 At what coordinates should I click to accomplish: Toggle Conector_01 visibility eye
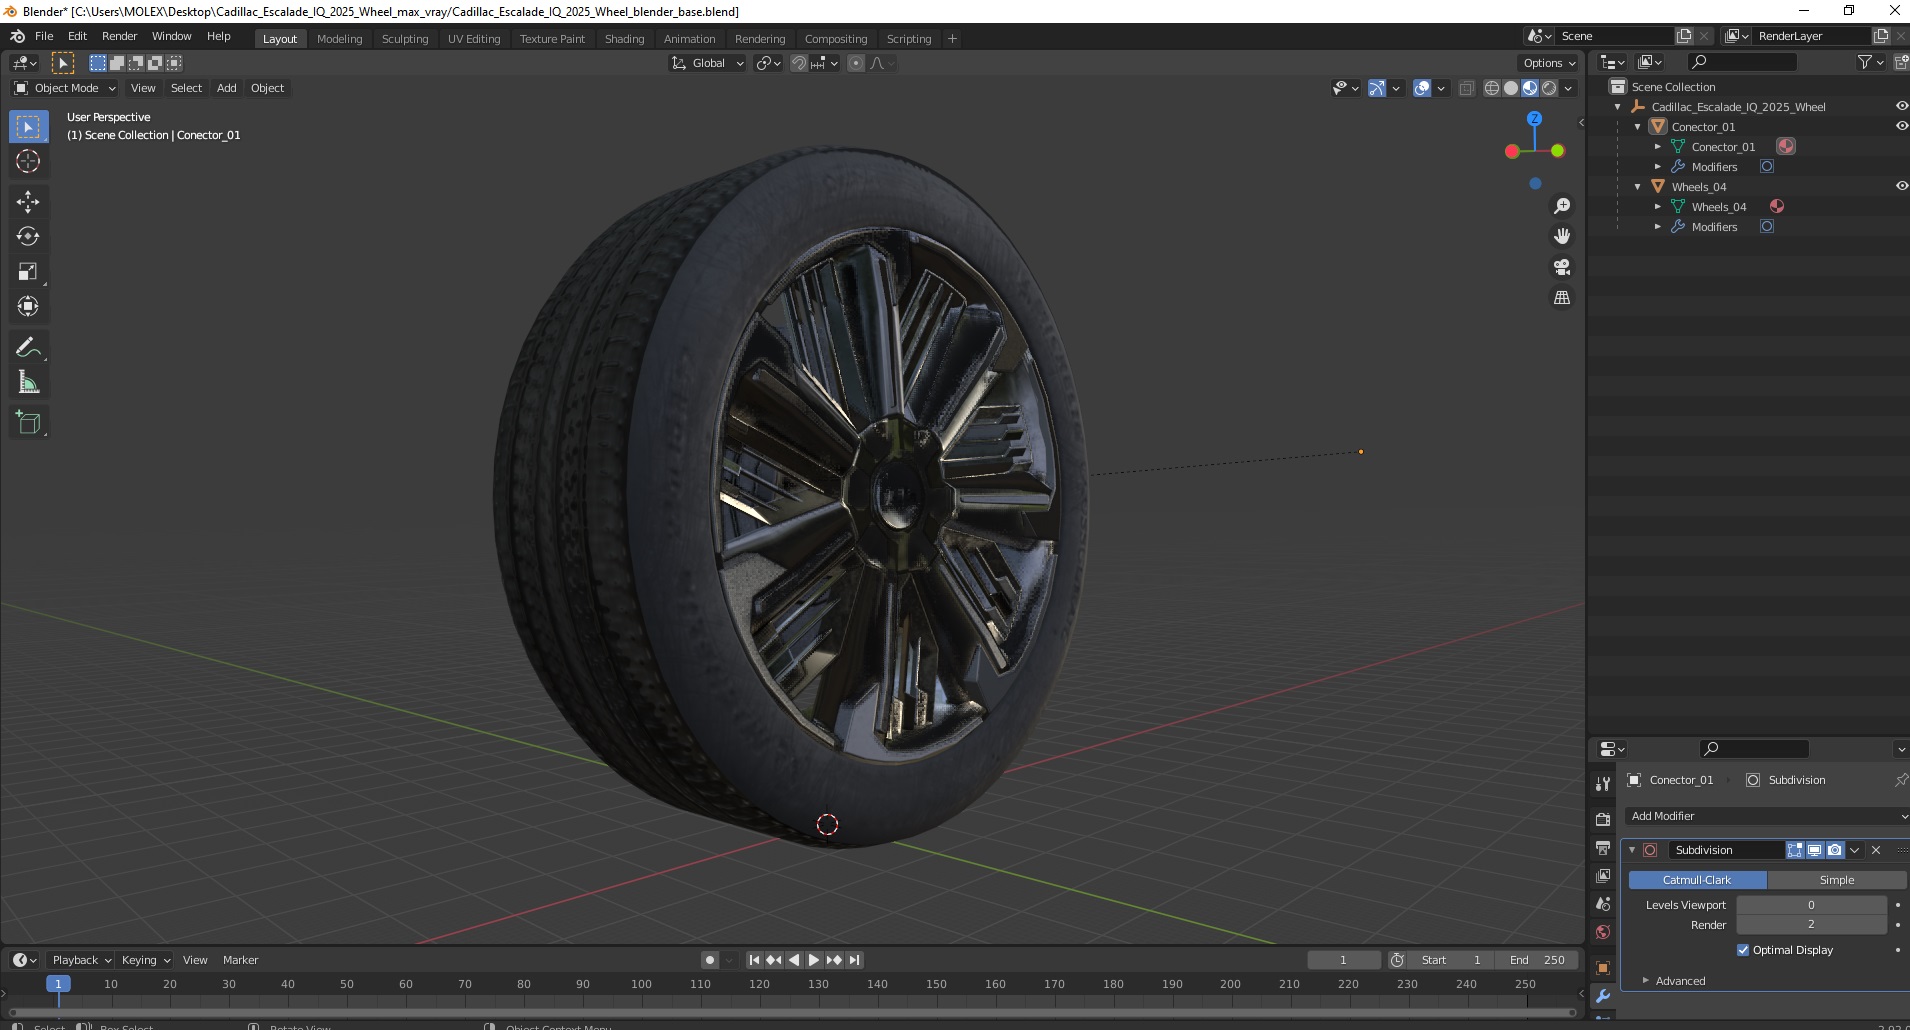pyautogui.click(x=1901, y=126)
